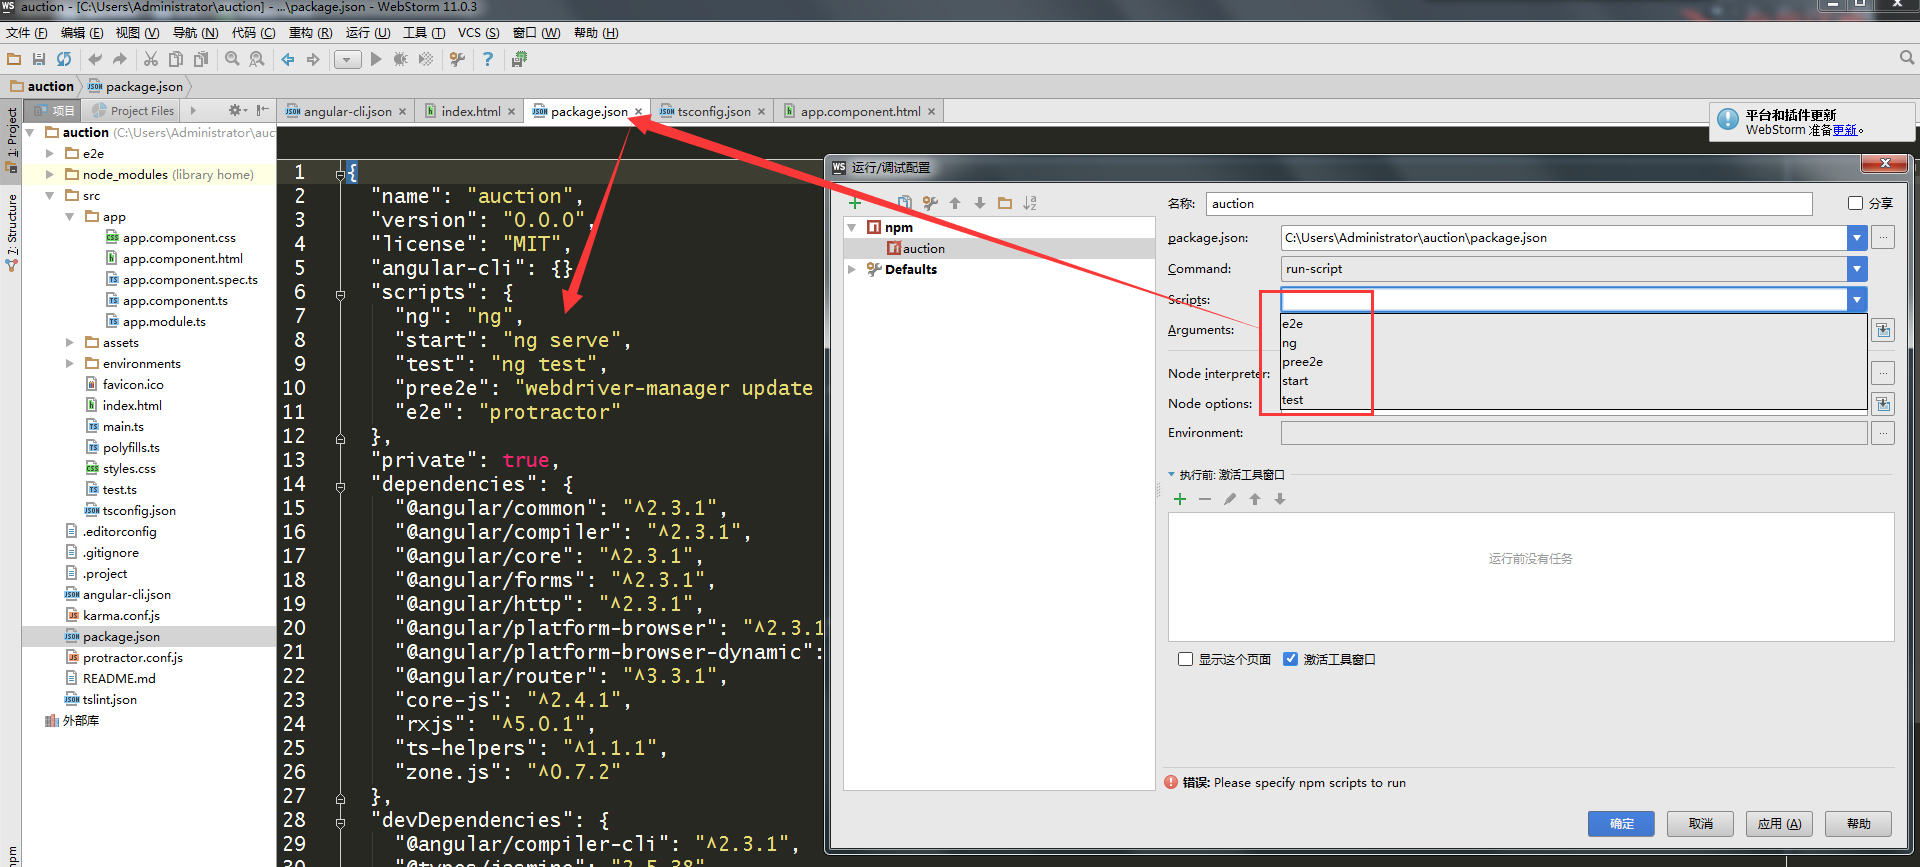Open the VCS (S) menu

479,33
